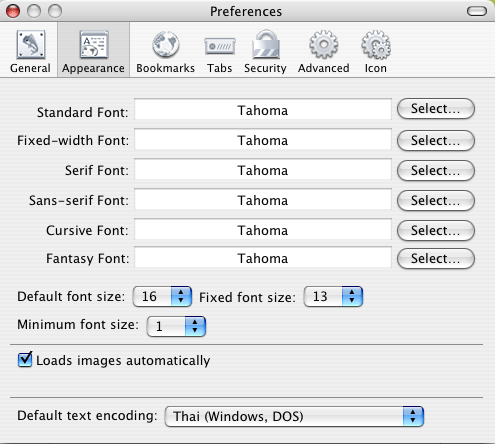
Task: Click the Sans-serif Font Tahoma field
Action: point(263,200)
